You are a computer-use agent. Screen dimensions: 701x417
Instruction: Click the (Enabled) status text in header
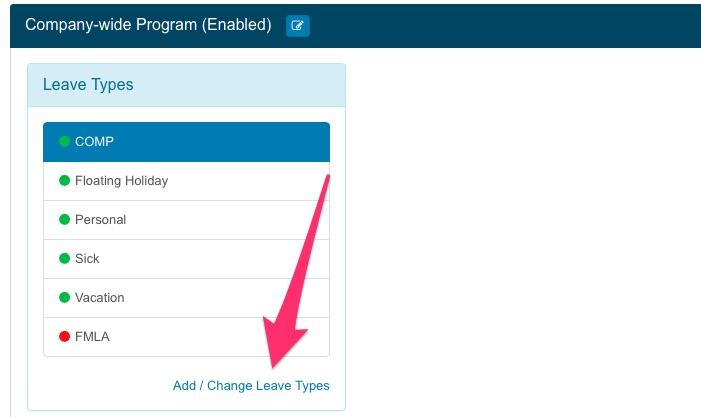[237, 25]
